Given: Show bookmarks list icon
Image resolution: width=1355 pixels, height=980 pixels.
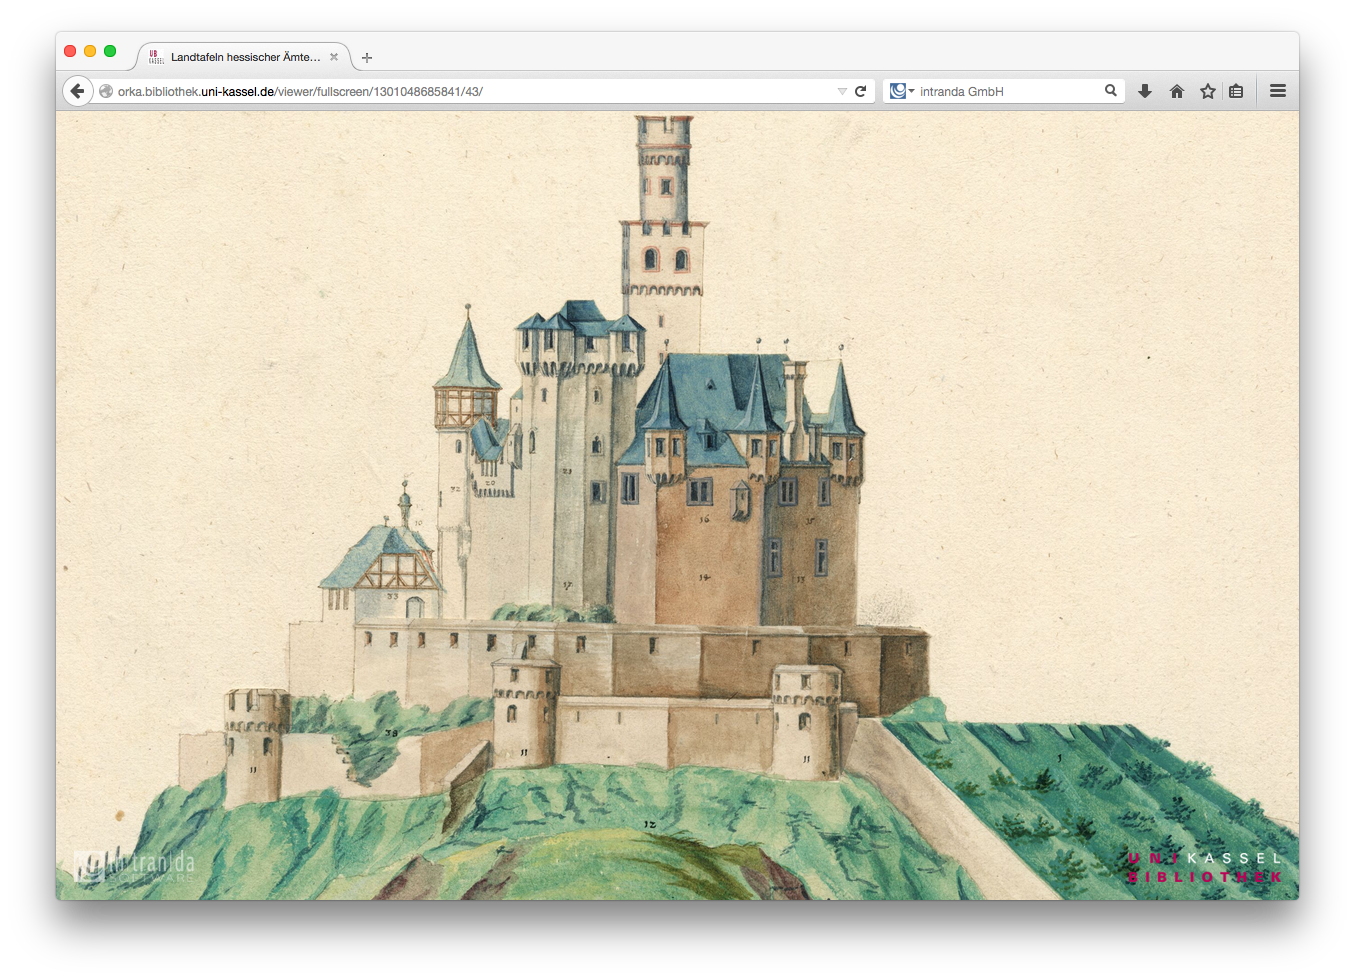Looking at the screenshot, I should point(1236,91).
